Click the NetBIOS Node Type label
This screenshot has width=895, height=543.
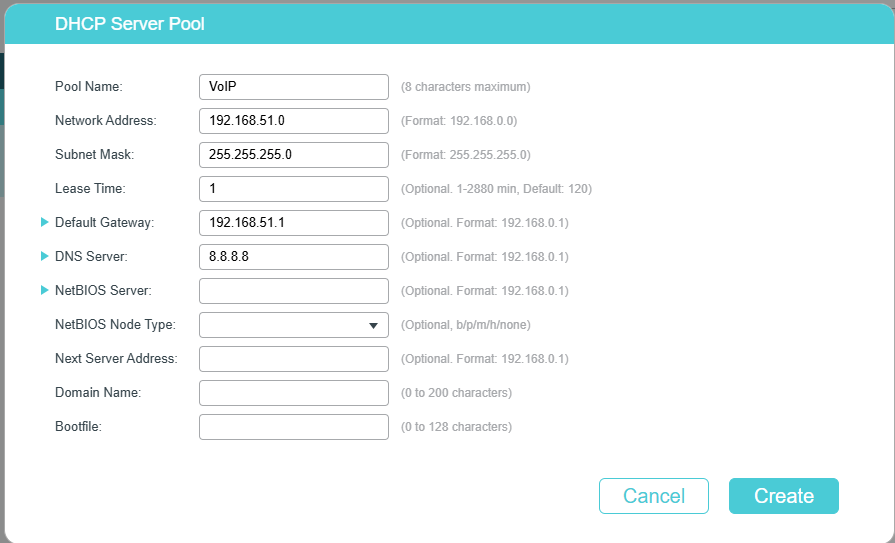click(115, 324)
